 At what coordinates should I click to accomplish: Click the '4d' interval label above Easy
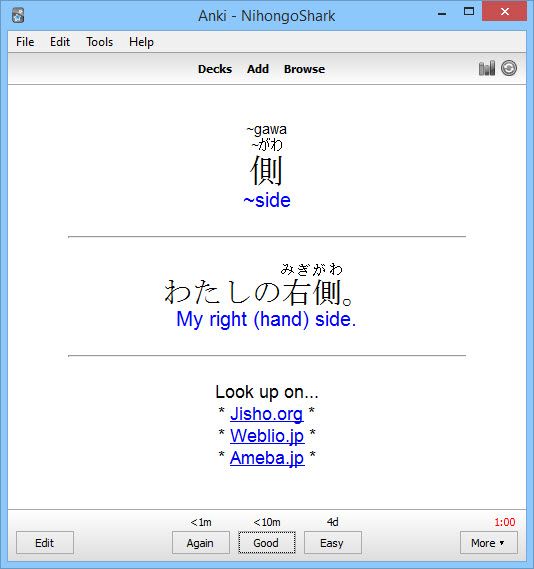[x=333, y=522]
